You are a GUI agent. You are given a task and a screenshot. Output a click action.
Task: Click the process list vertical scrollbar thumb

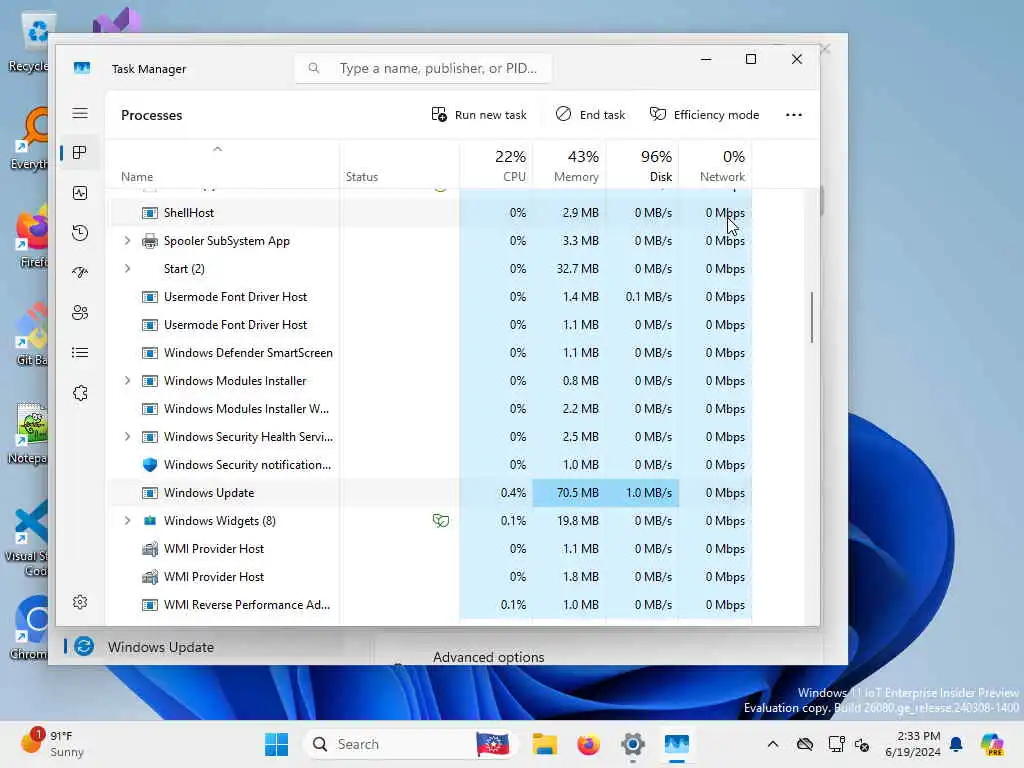point(812,317)
